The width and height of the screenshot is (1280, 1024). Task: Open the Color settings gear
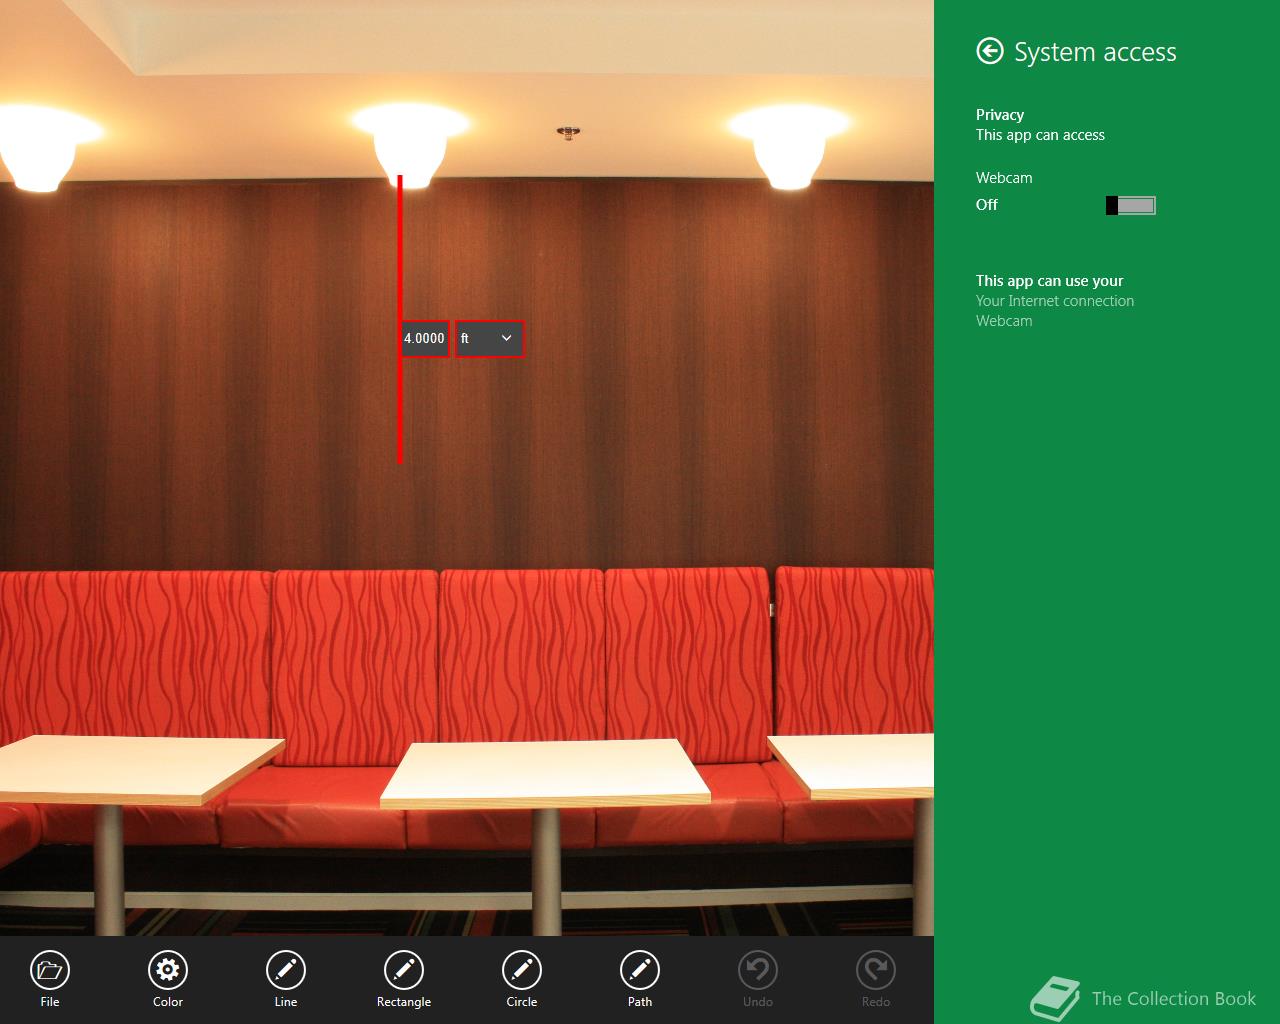coord(168,969)
